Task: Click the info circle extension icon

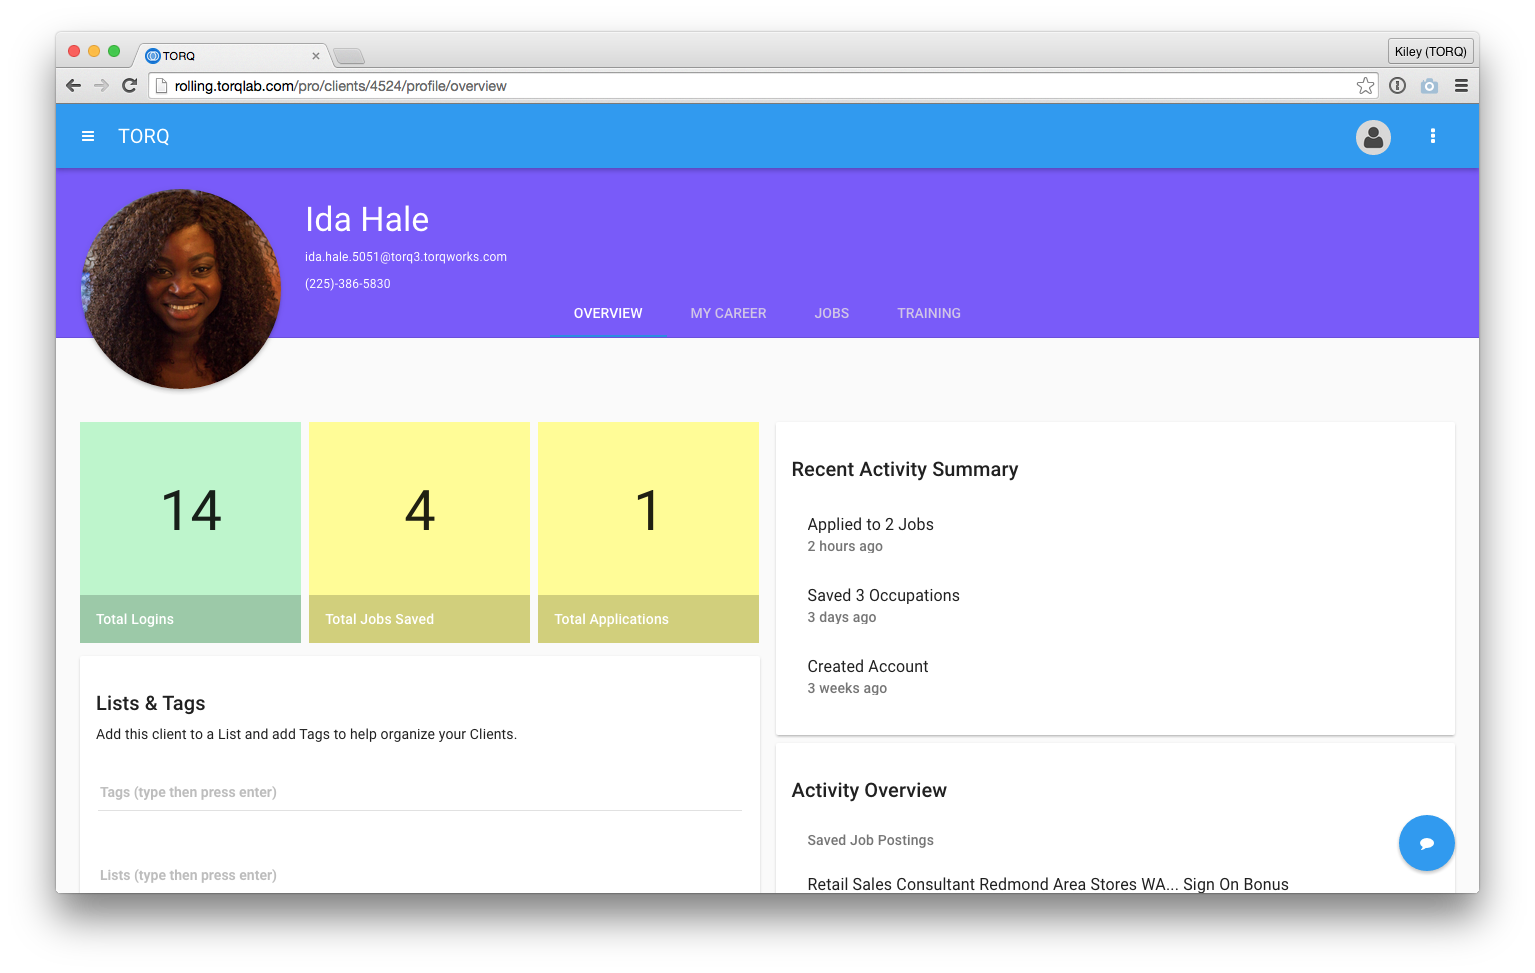Action: 1398,86
